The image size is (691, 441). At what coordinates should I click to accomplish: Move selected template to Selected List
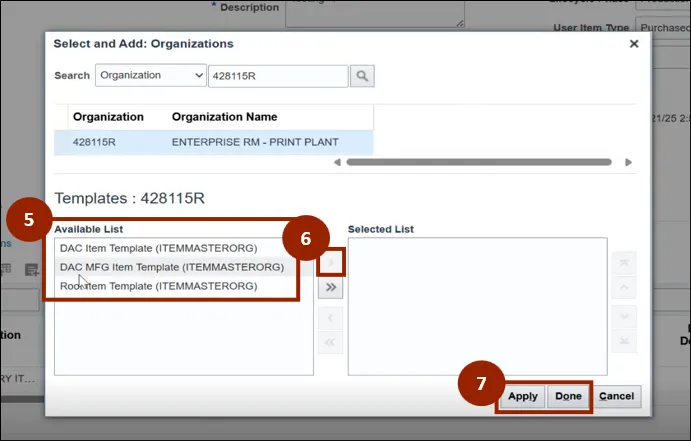pyautogui.click(x=330, y=263)
